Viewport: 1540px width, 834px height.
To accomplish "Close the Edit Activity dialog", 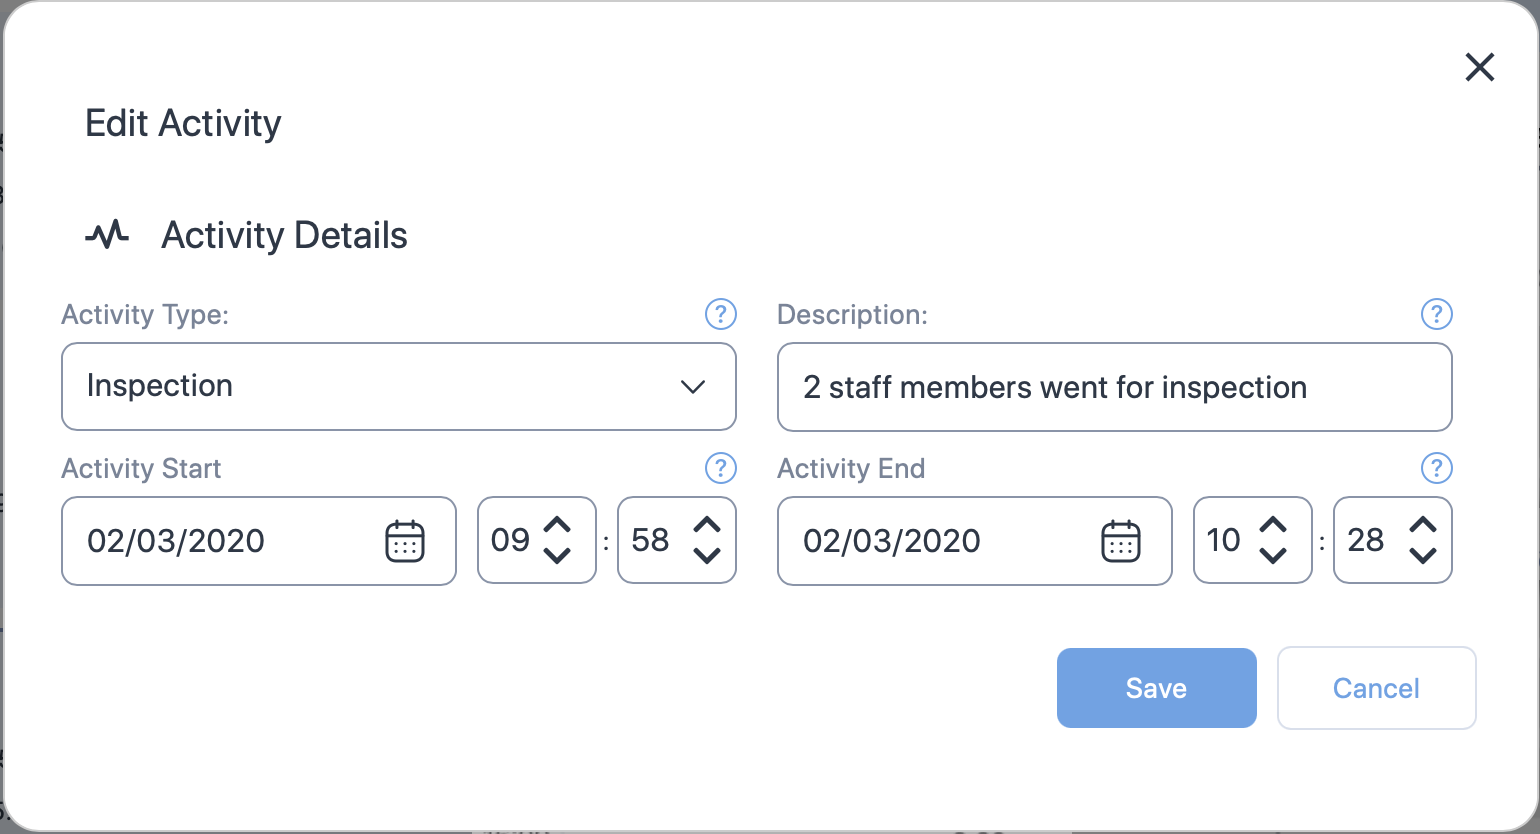I will tap(1479, 67).
